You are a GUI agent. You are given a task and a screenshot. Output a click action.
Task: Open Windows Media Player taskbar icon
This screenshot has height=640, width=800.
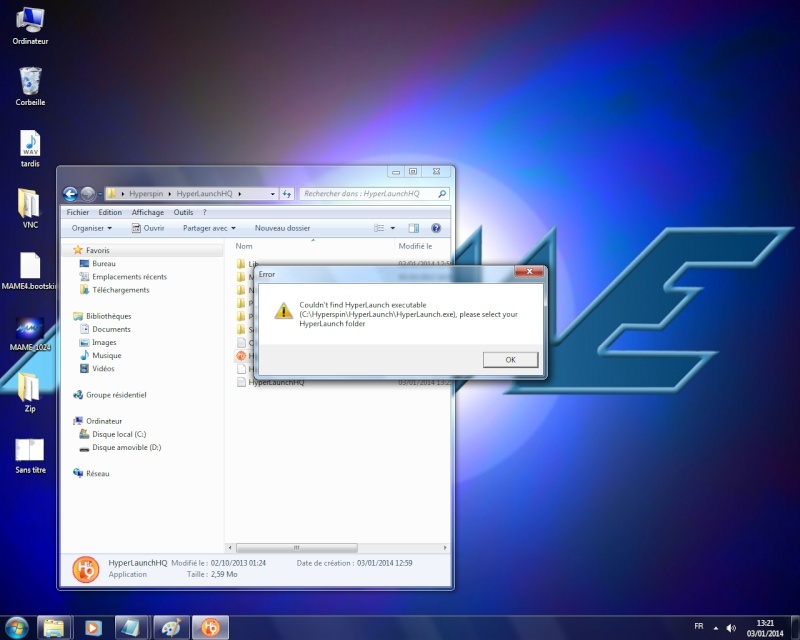(93, 628)
